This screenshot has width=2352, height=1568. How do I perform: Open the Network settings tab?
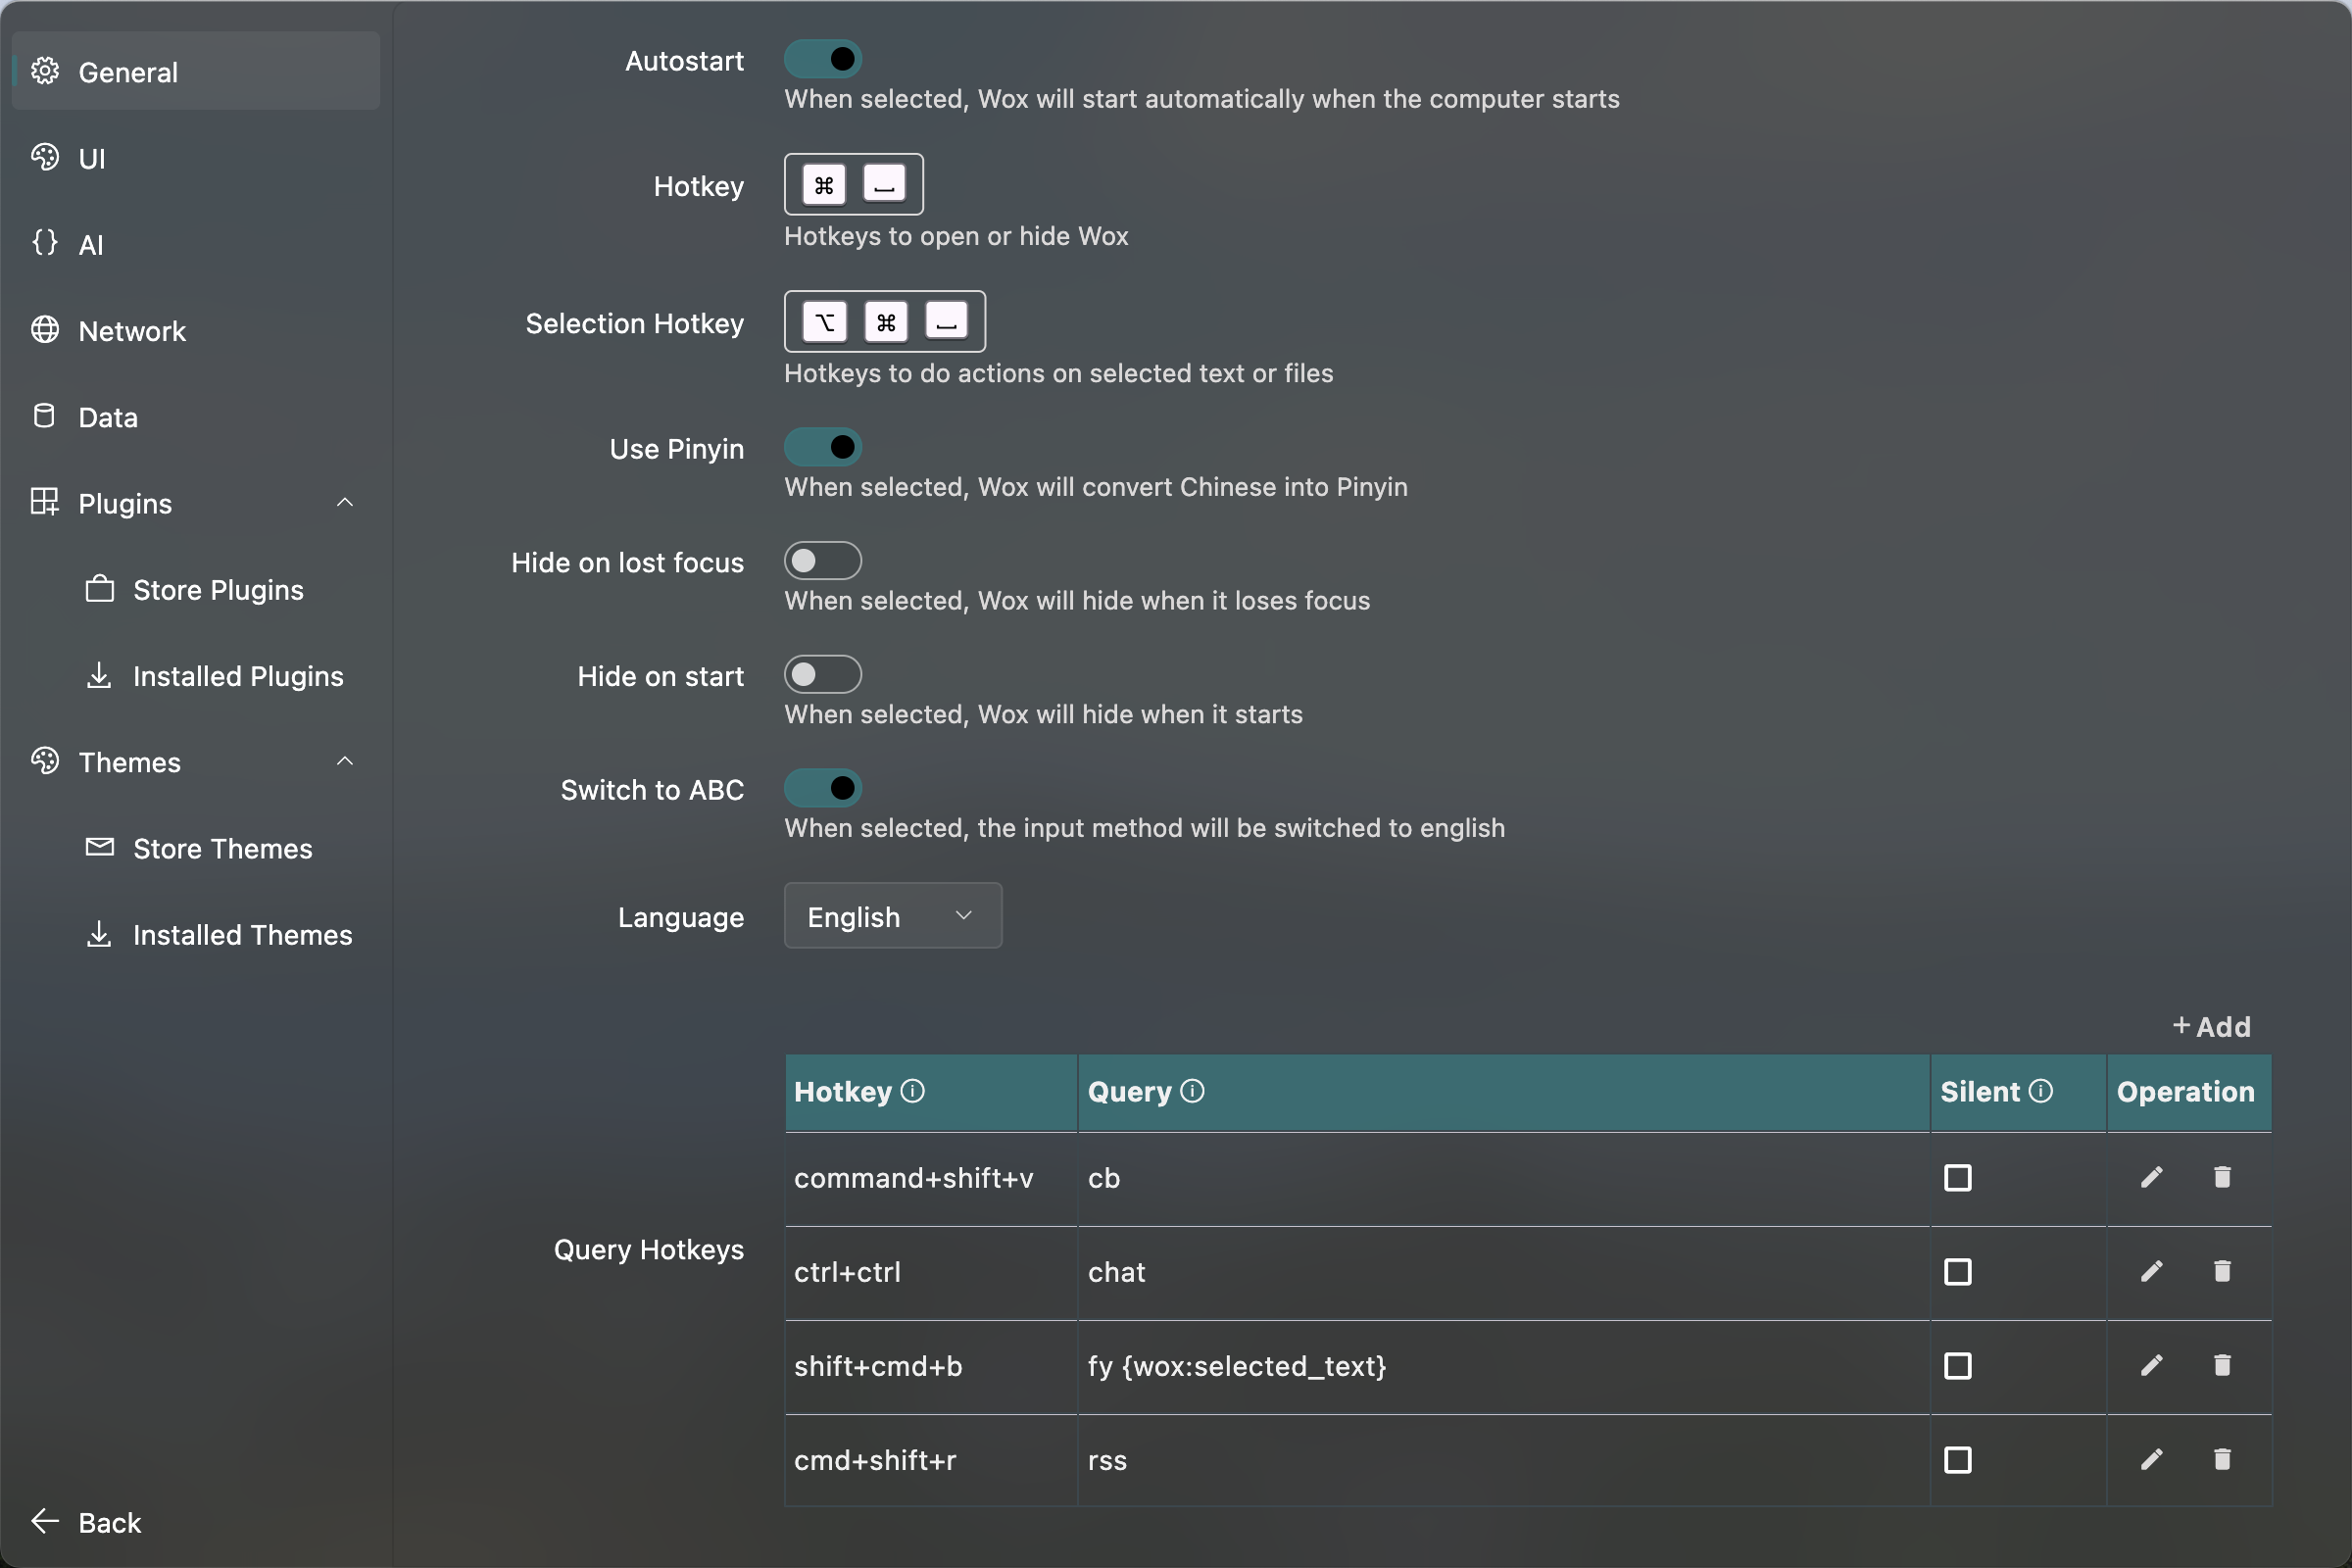(132, 330)
